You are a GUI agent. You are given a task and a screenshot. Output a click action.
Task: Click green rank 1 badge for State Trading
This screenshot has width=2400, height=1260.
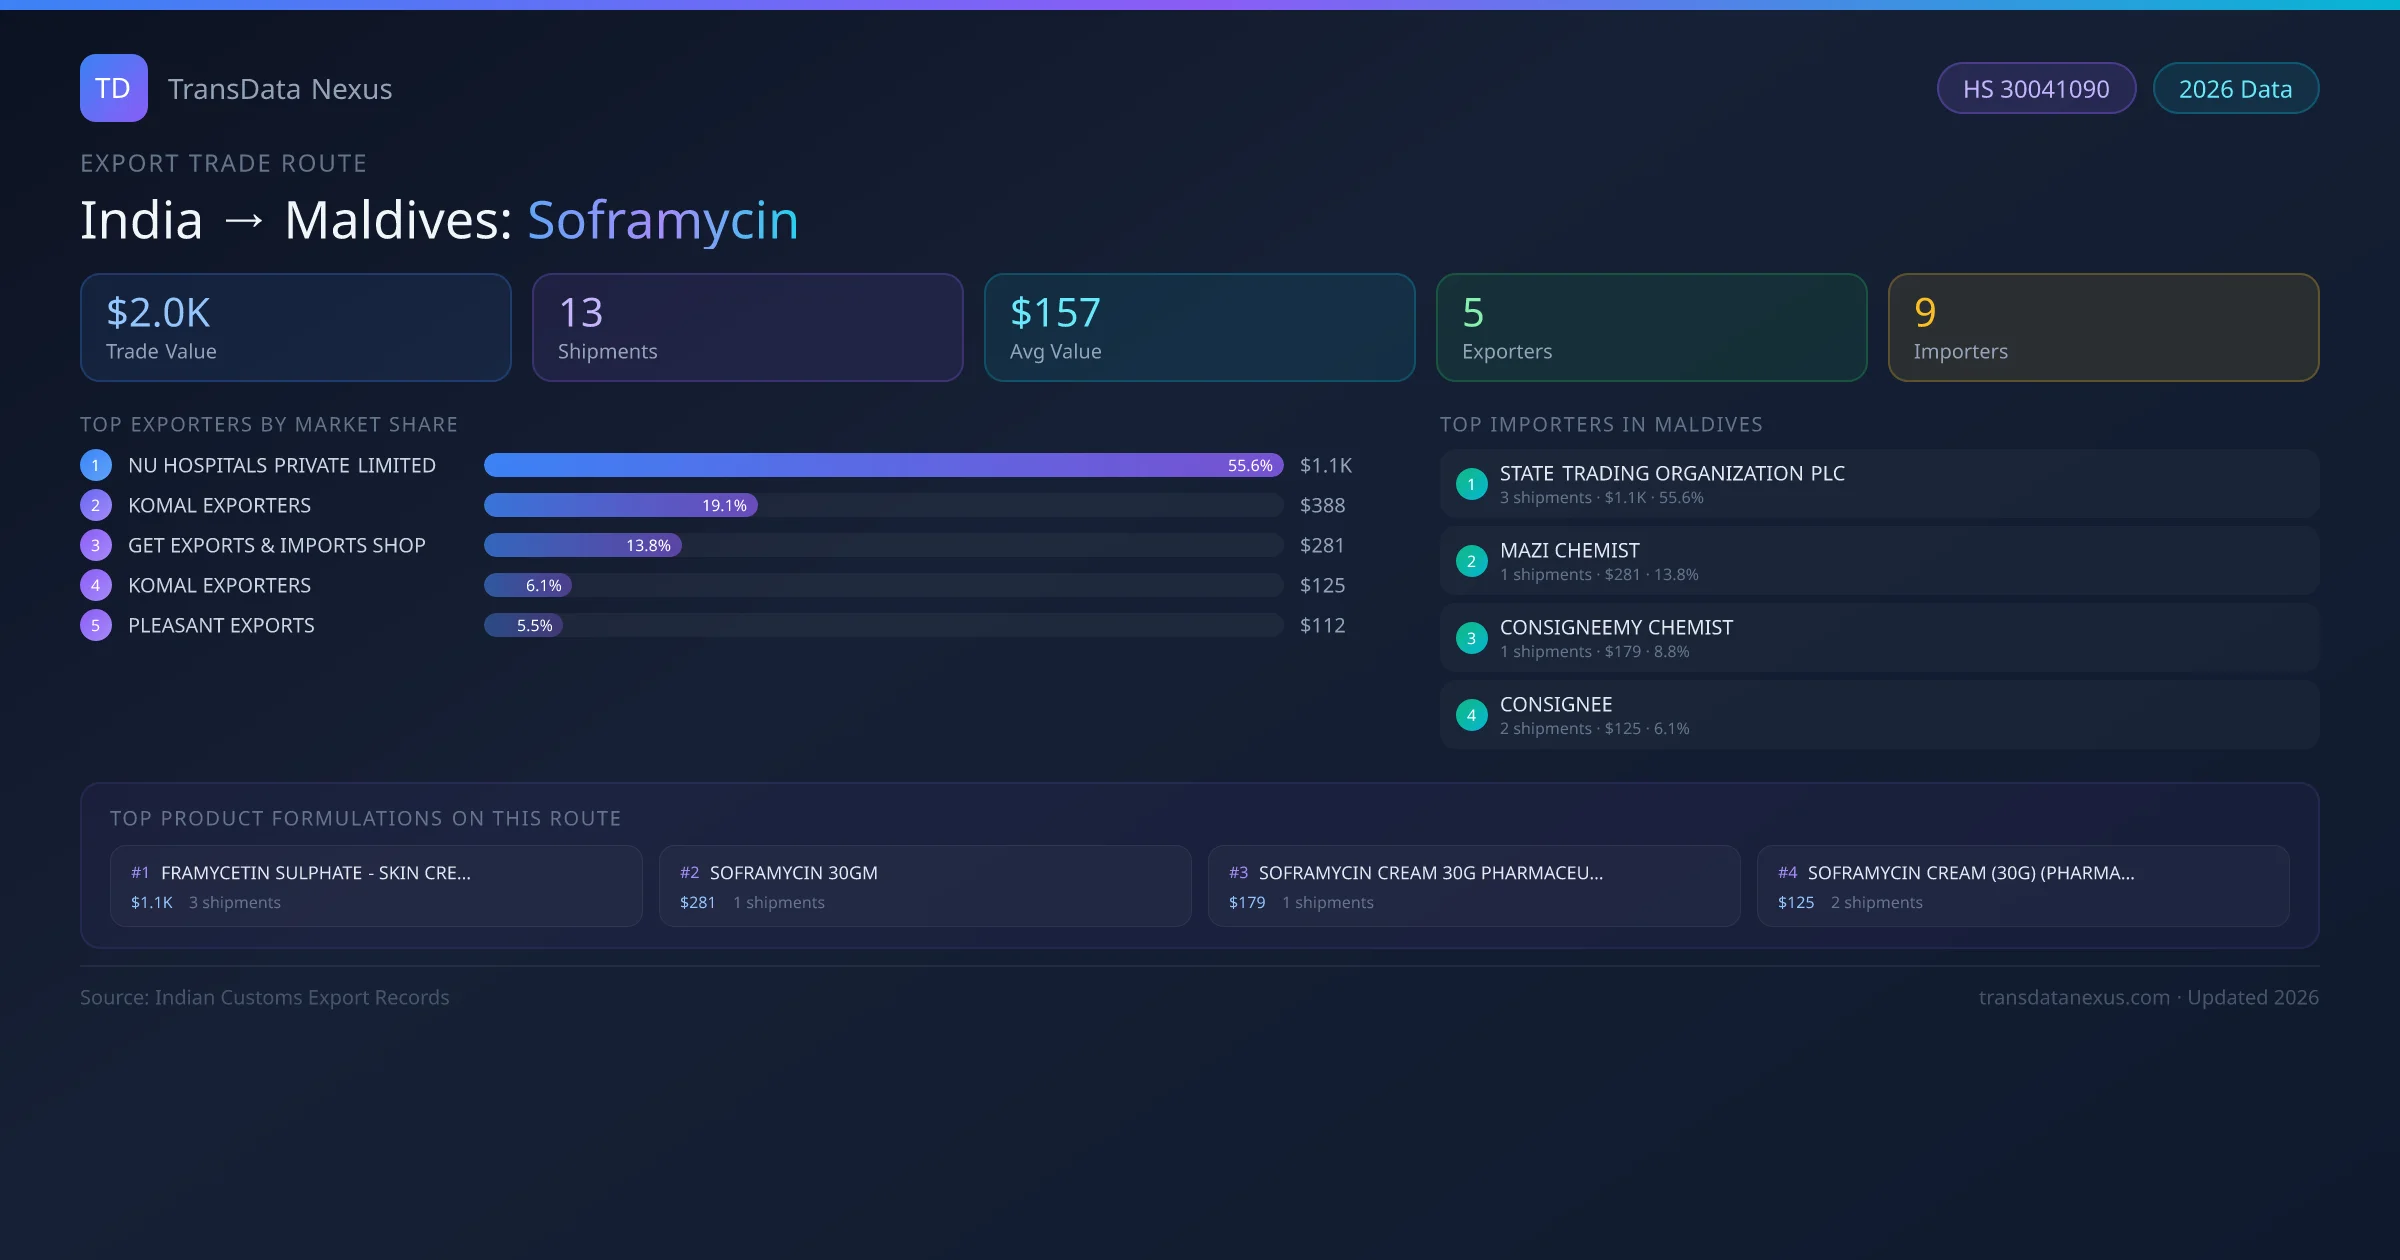tap(1471, 484)
